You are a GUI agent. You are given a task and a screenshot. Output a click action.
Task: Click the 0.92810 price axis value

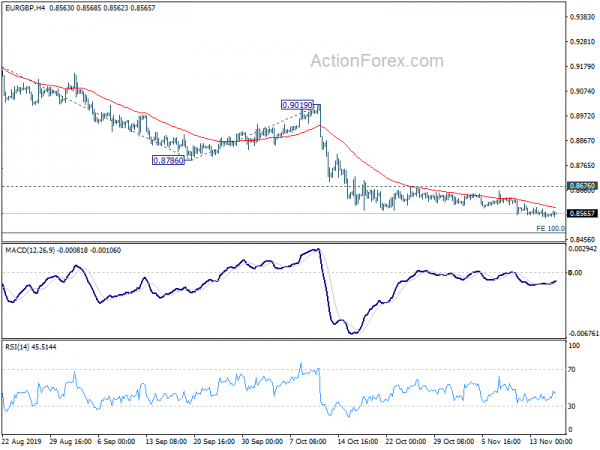(582, 42)
